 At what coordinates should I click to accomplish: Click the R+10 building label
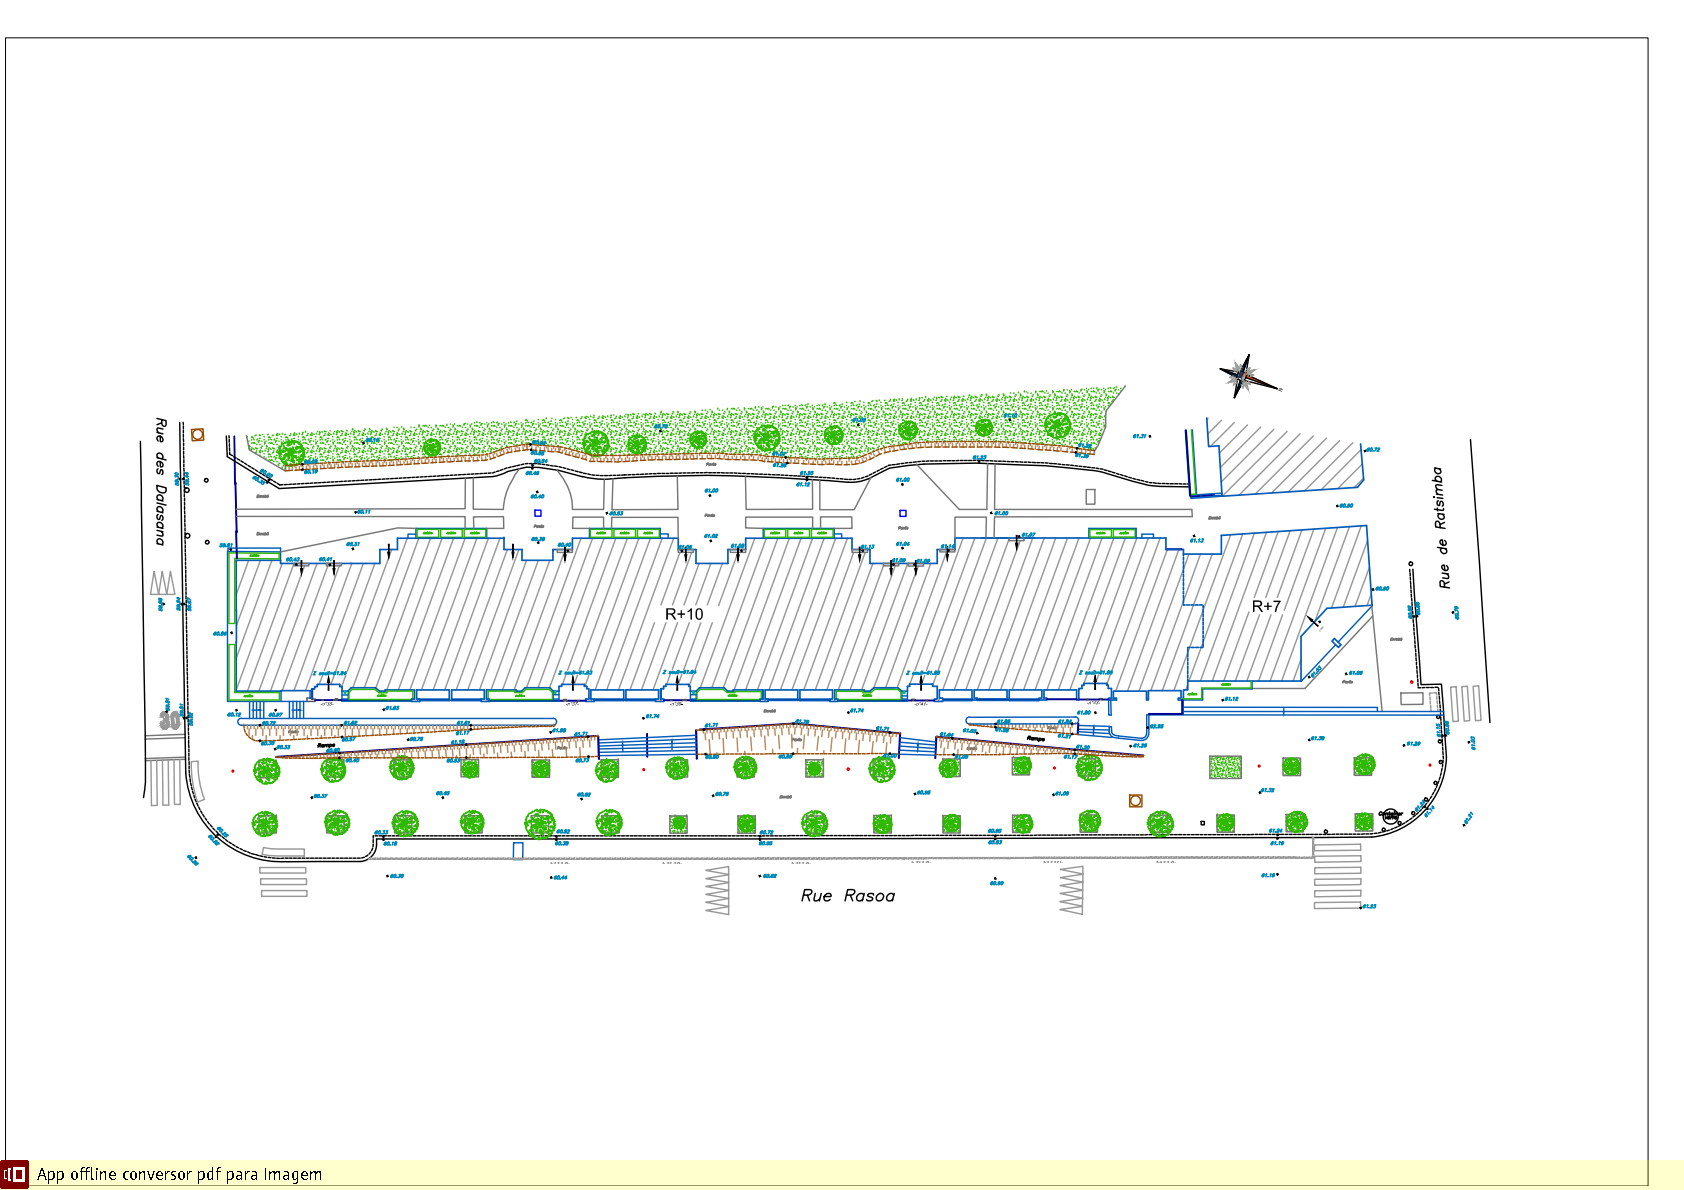(684, 614)
